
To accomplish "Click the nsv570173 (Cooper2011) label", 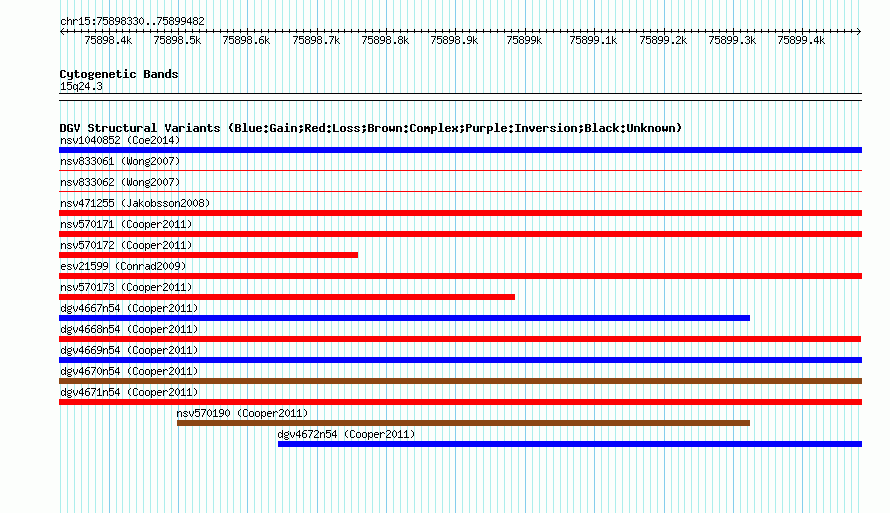I will (126, 287).
